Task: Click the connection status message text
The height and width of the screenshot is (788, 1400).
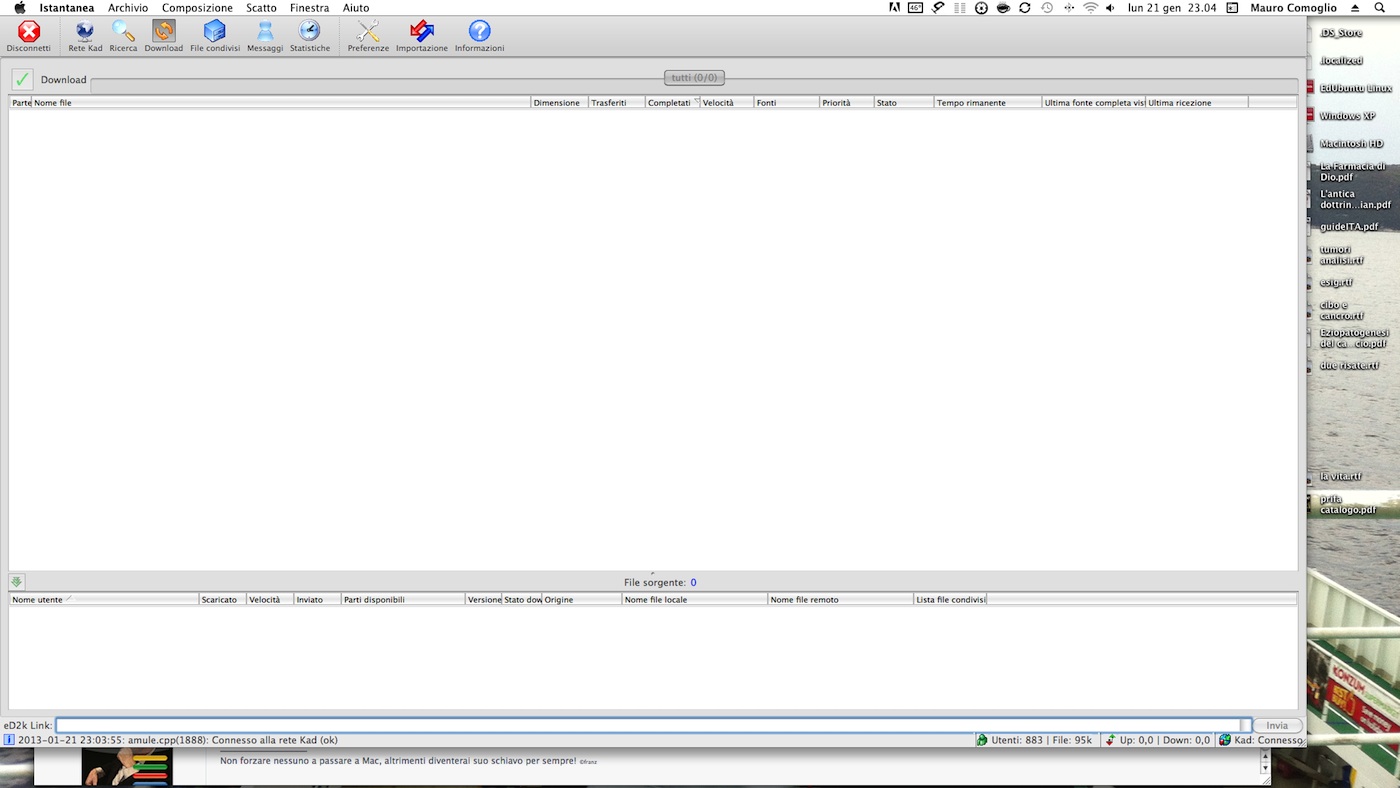Action: click(177, 740)
